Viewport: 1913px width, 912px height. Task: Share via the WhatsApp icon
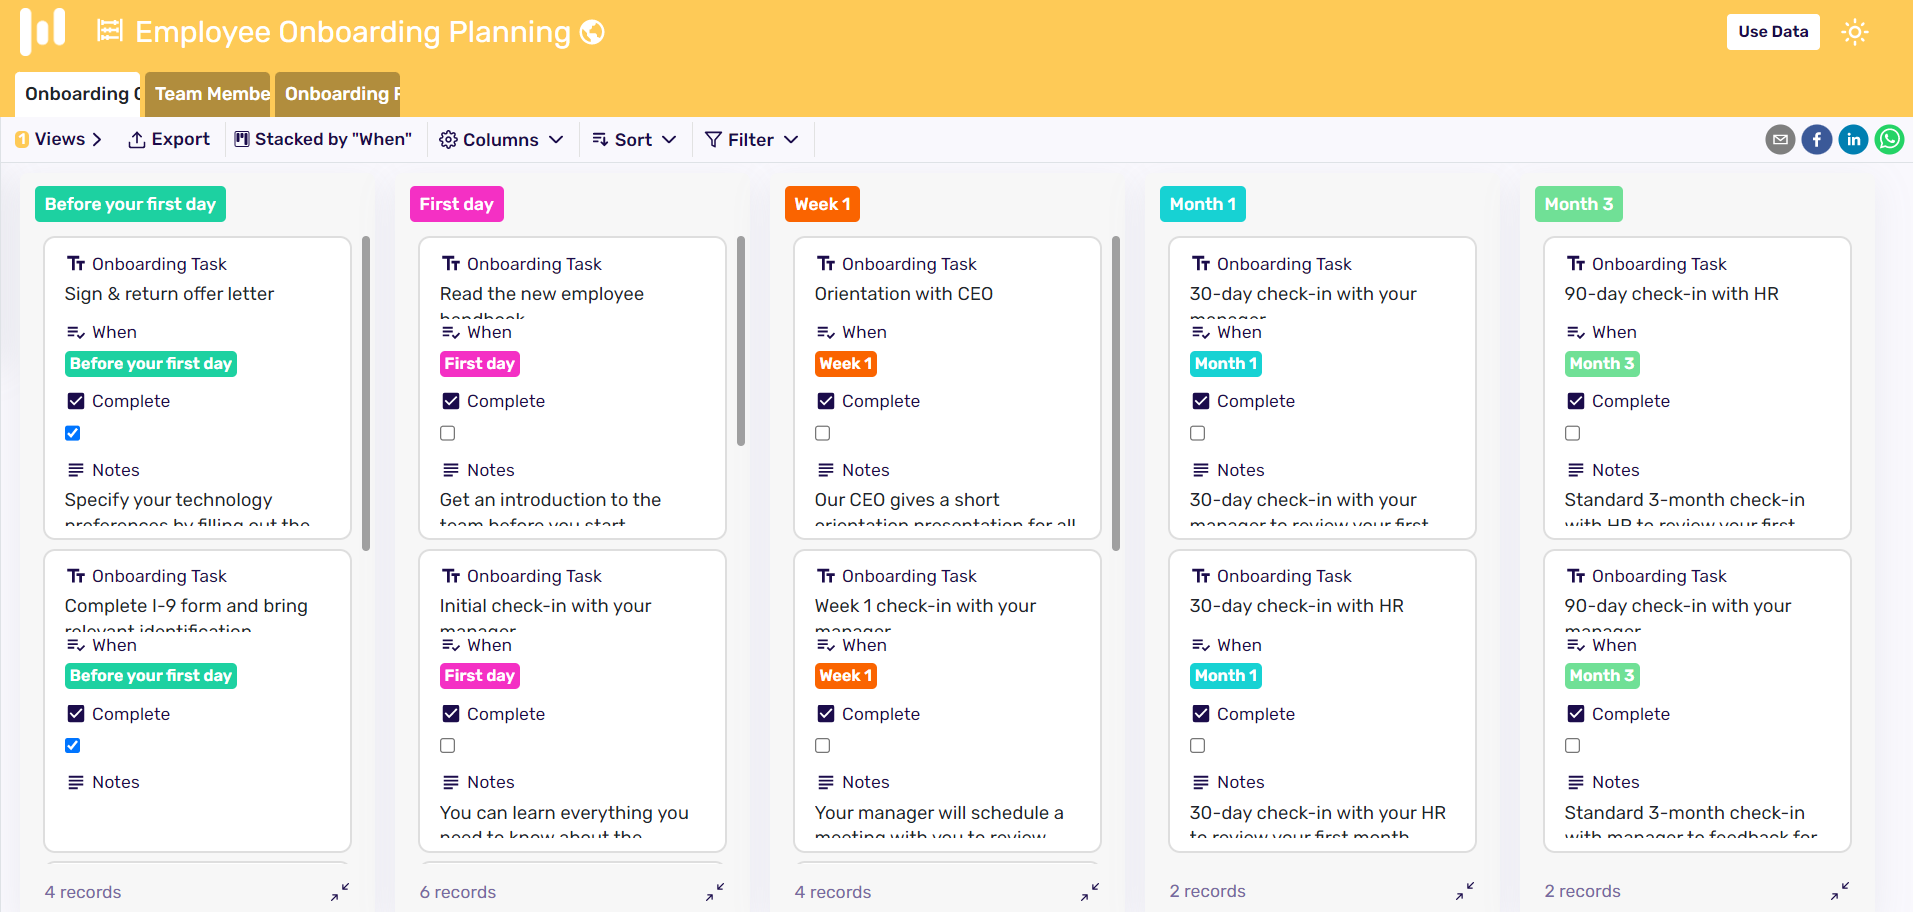tap(1889, 139)
